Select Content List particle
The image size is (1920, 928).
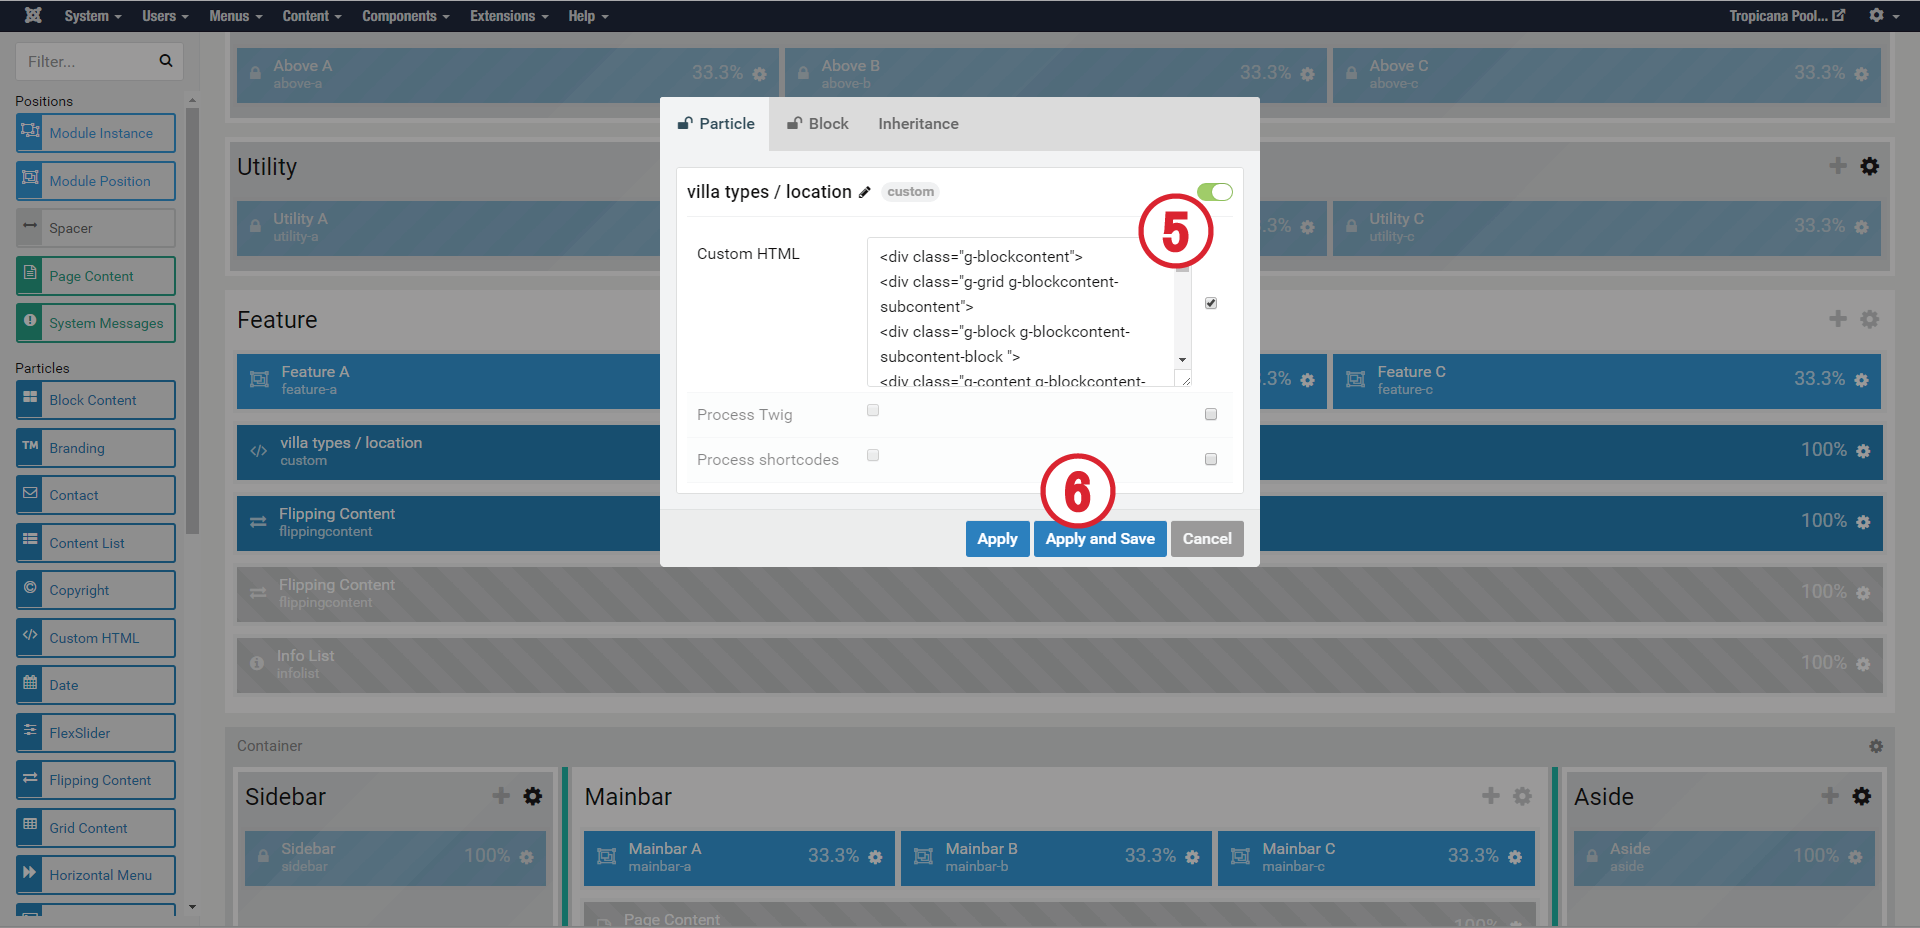(96, 543)
